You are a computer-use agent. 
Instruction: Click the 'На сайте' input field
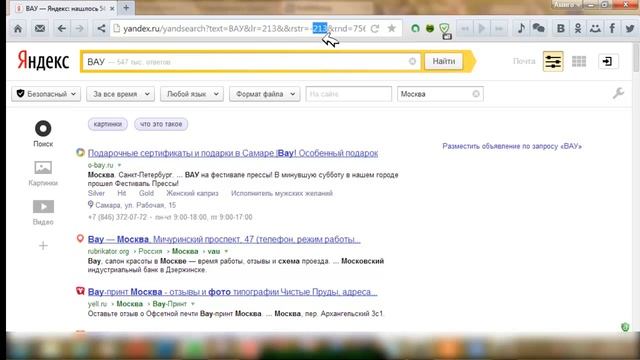pos(349,94)
